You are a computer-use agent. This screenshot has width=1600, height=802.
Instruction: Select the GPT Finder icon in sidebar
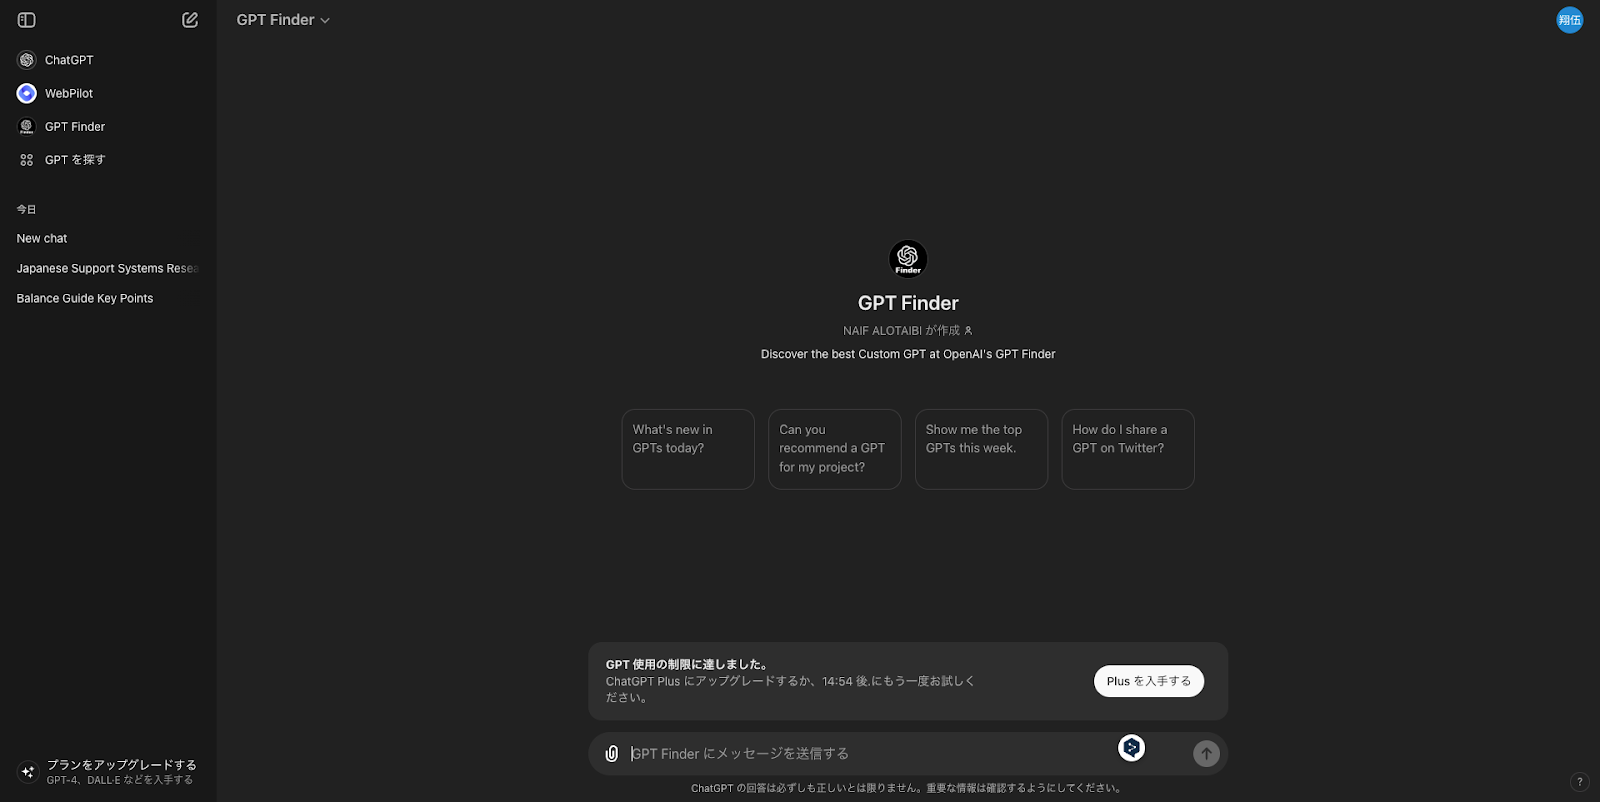27,127
